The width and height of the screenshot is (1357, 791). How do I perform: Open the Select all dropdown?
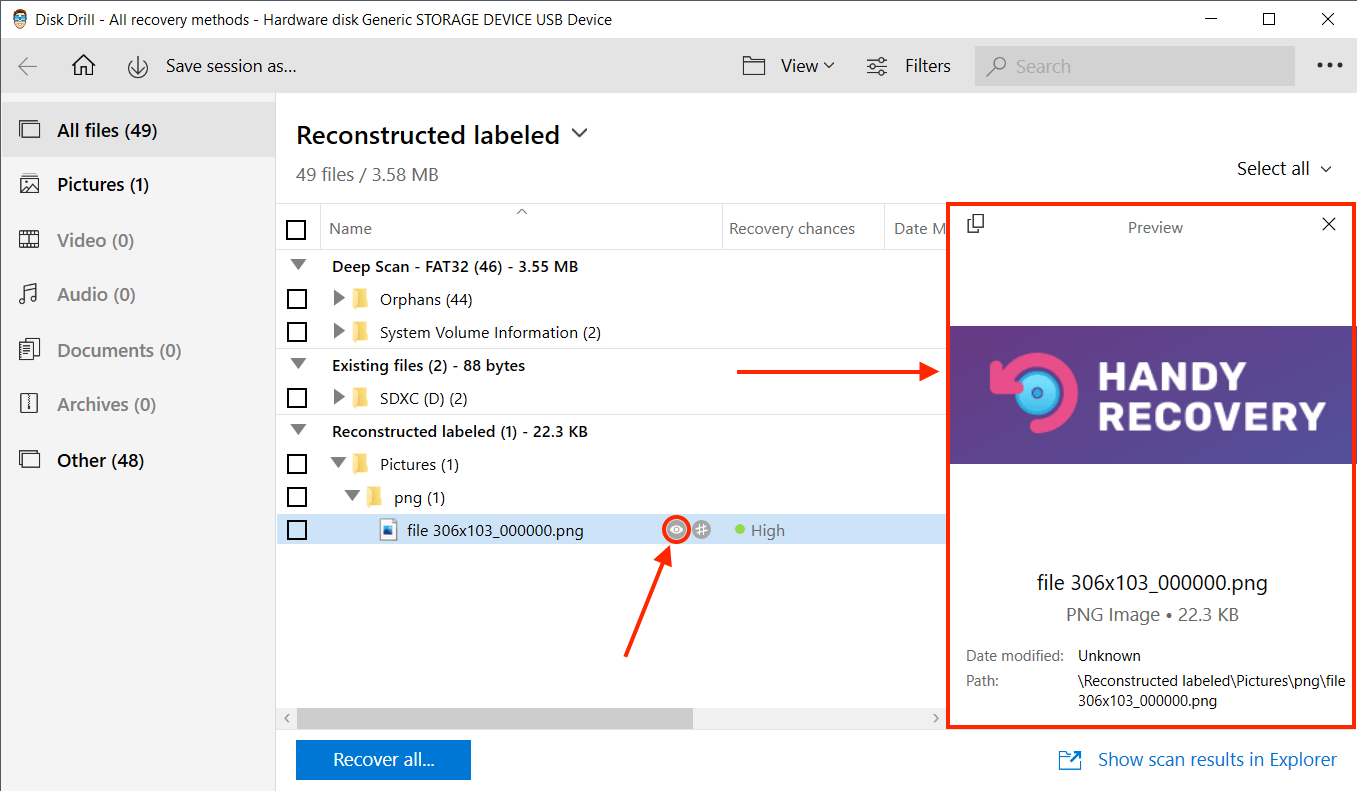pos(1284,169)
